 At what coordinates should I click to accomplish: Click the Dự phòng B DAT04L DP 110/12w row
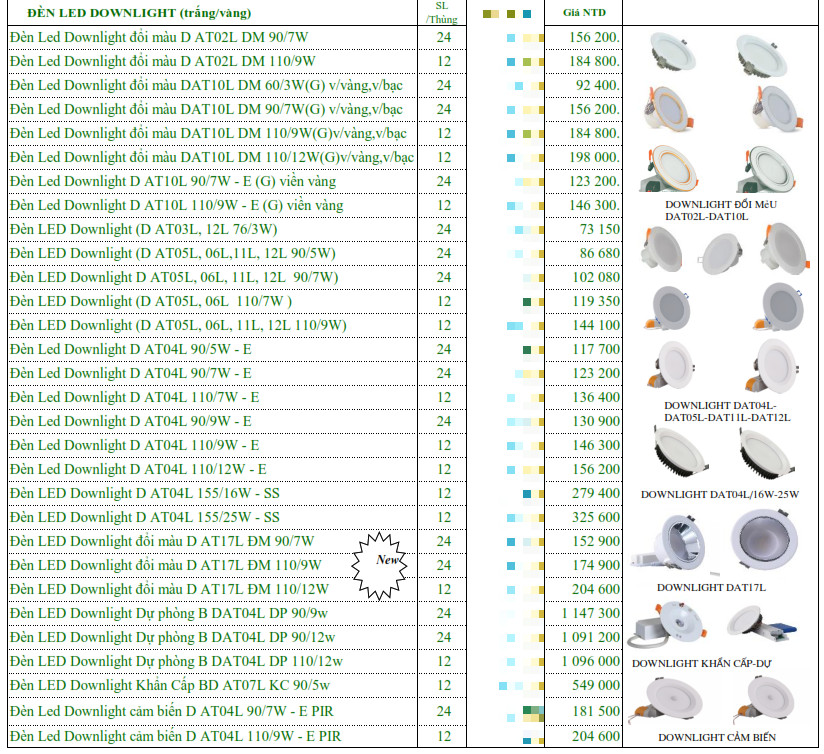176,661
